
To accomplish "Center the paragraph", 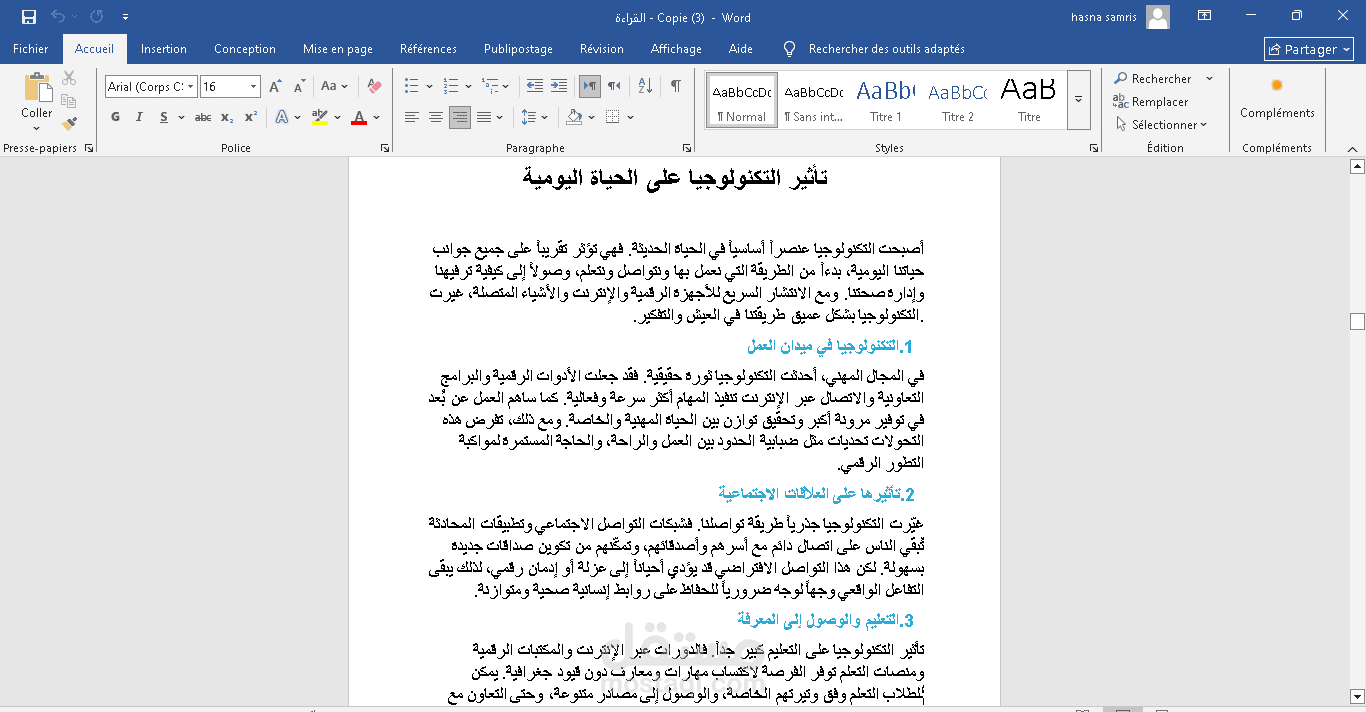I will [436, 117].
